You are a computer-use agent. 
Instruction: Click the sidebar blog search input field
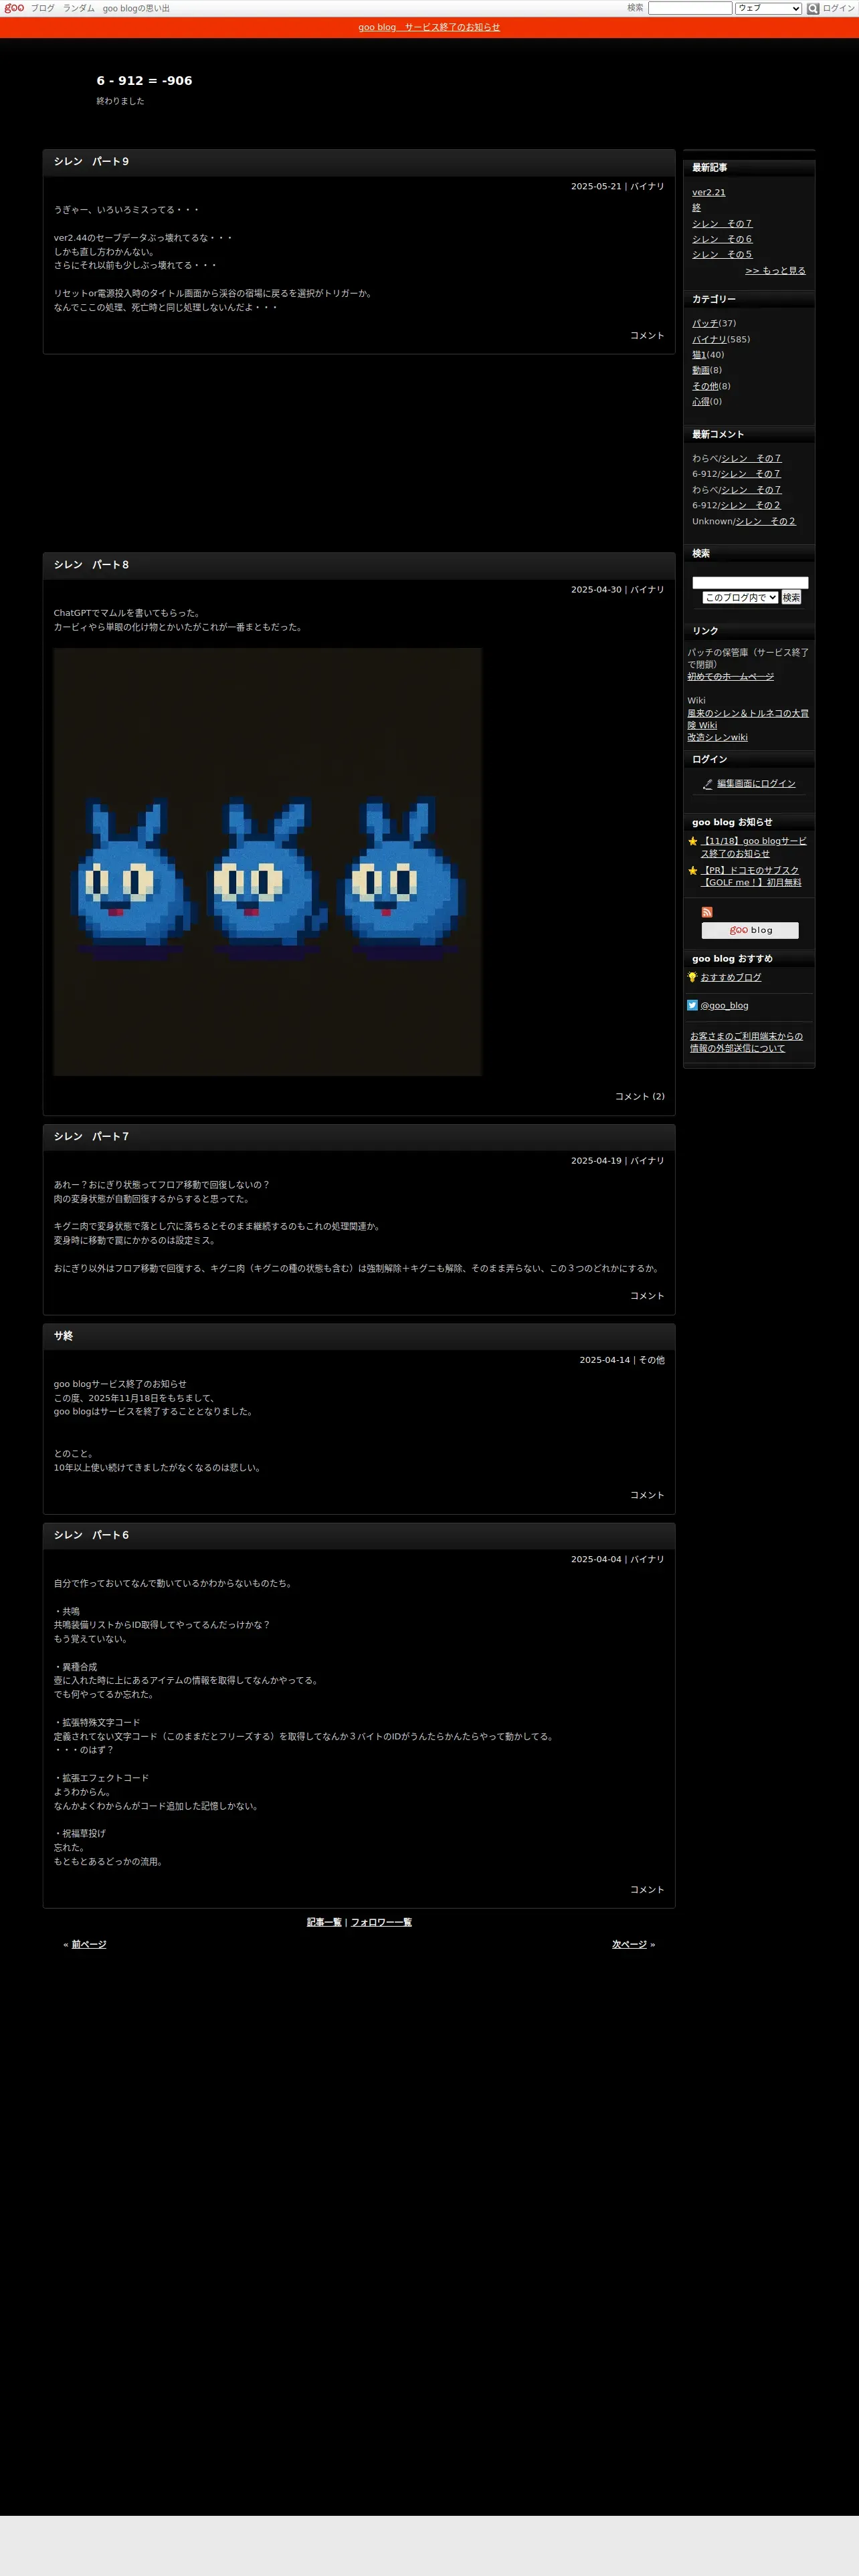750,582
